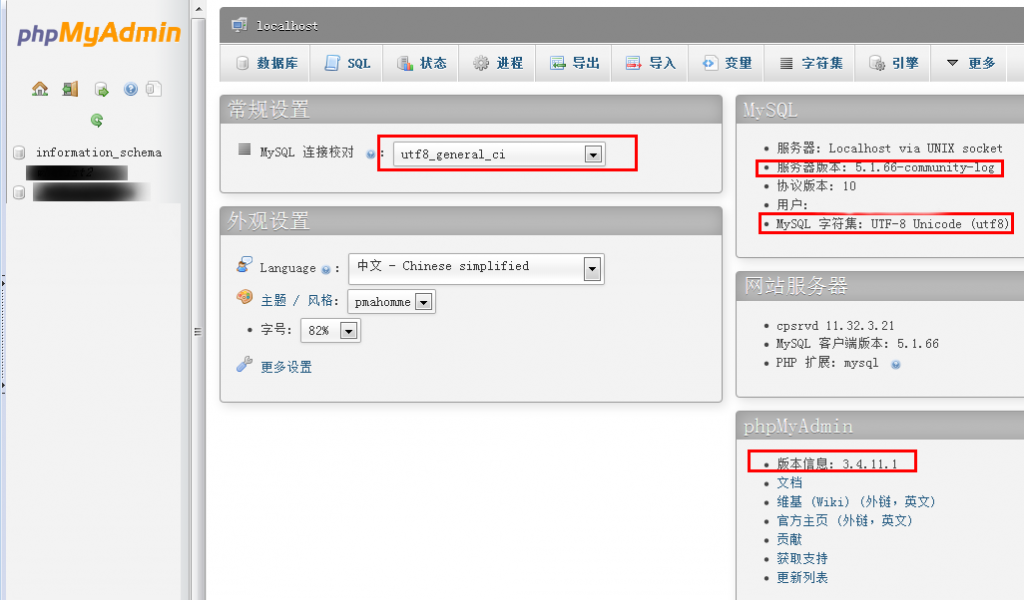Open the 82% font size dropdown

(x=330, y=330)
